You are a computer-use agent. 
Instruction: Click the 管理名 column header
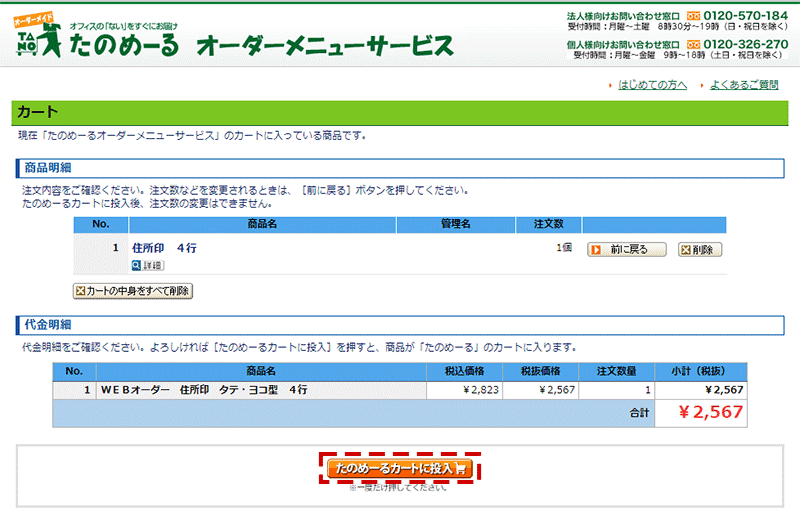coord(456,224)
